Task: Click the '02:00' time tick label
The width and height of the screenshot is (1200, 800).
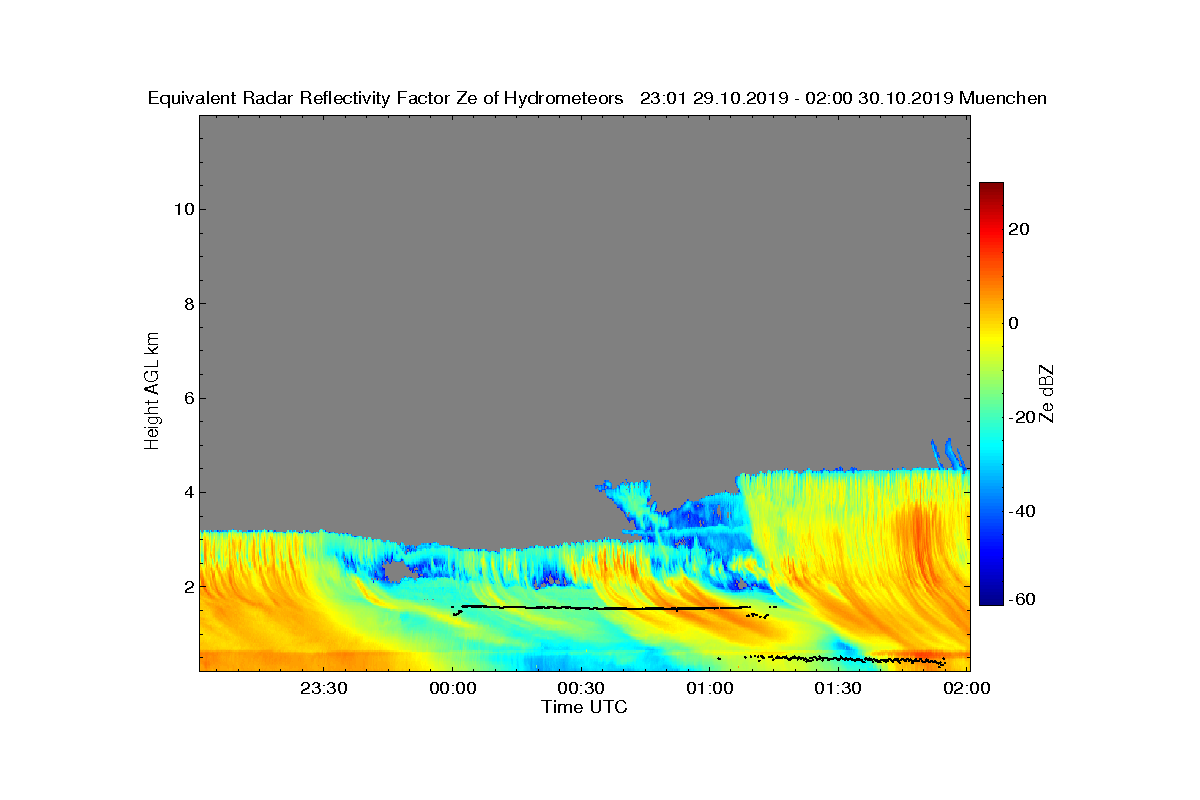Action: (x=967, y=688)
